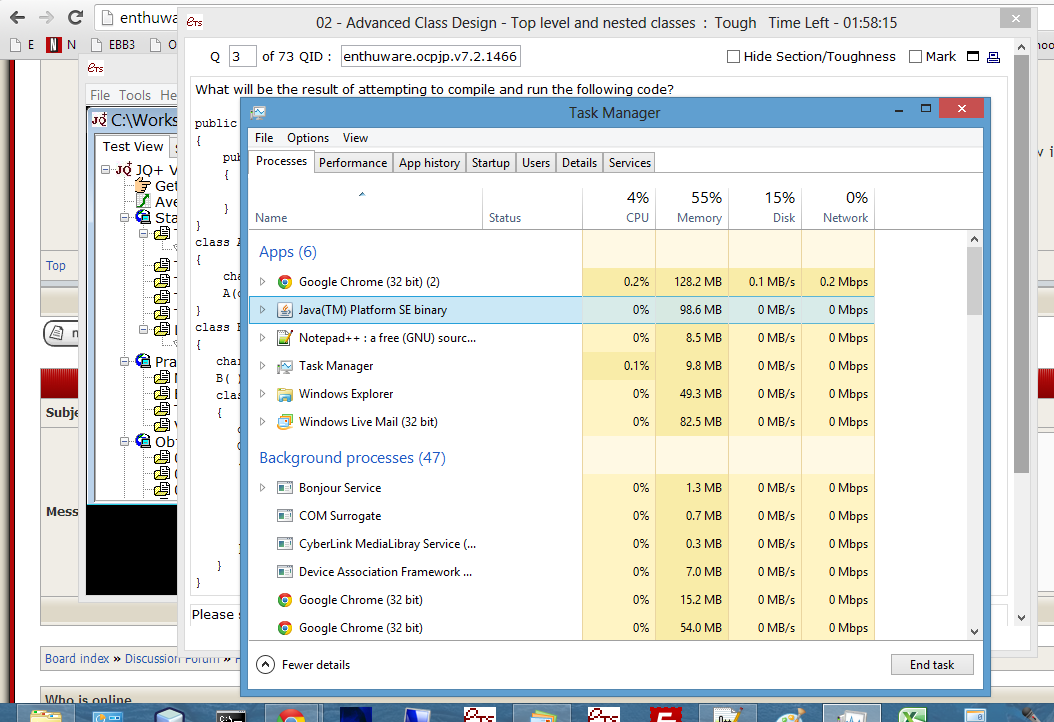Open Task Manager File menu
Image resolution: width=1054 pixels, height=722 pixels.
pyautogui.click(x=264, y=138)
